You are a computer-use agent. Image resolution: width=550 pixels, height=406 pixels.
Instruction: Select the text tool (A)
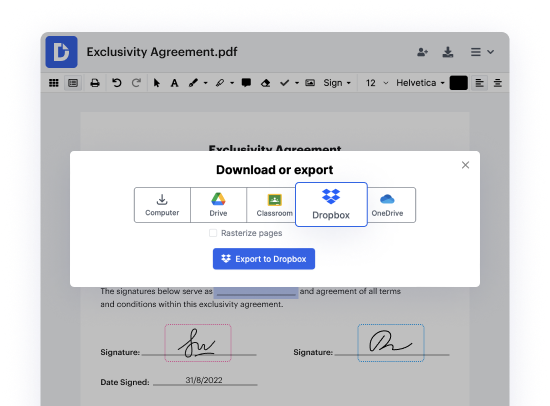coord(174,83)
